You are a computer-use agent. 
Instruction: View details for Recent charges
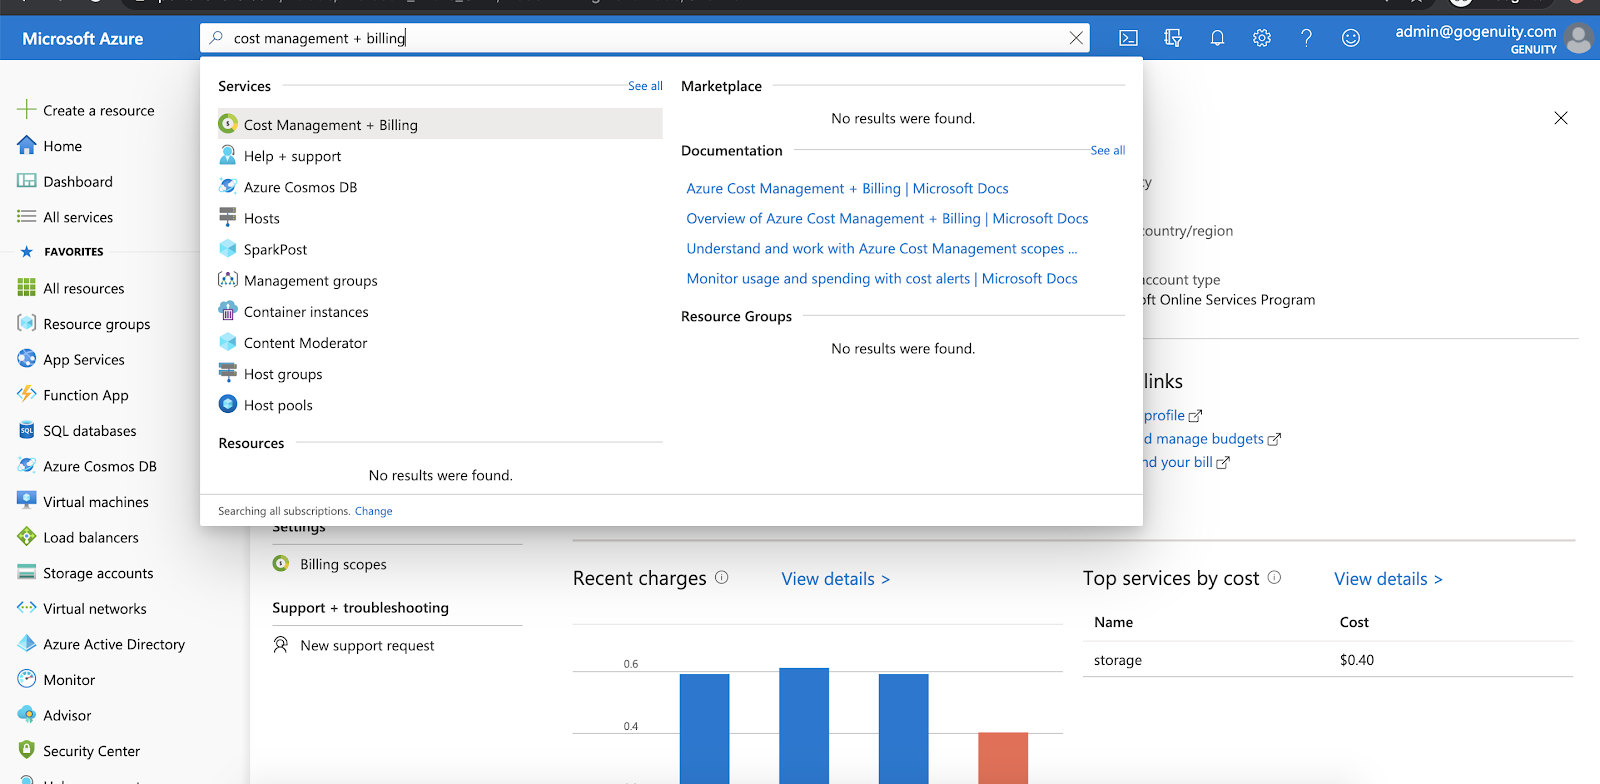point(835,579)
